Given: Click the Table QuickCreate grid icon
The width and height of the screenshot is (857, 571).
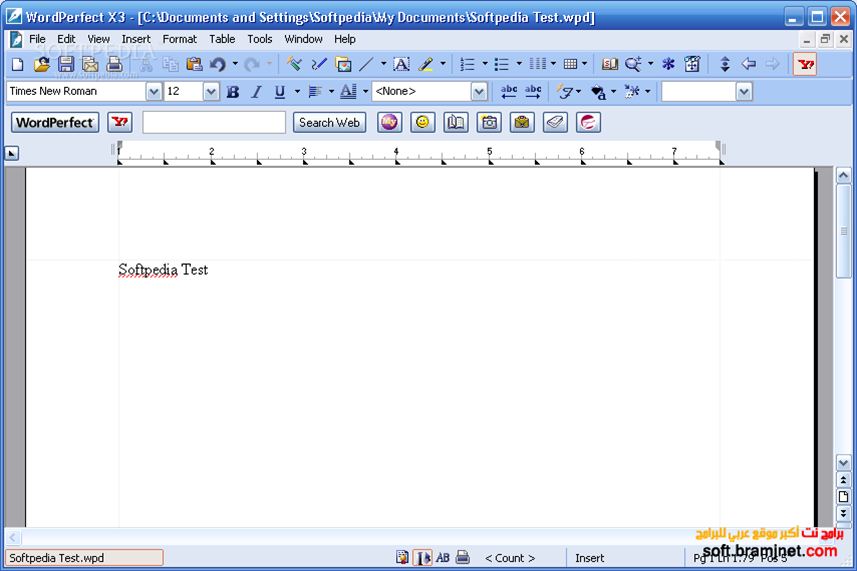Looking at the screenshot, I should click(x=571, y=64).
